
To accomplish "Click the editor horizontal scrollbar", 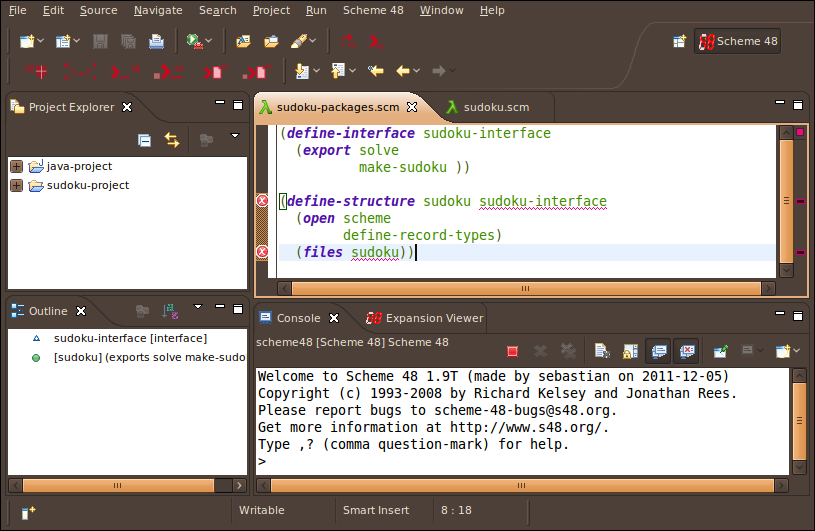I will [526, 288].
